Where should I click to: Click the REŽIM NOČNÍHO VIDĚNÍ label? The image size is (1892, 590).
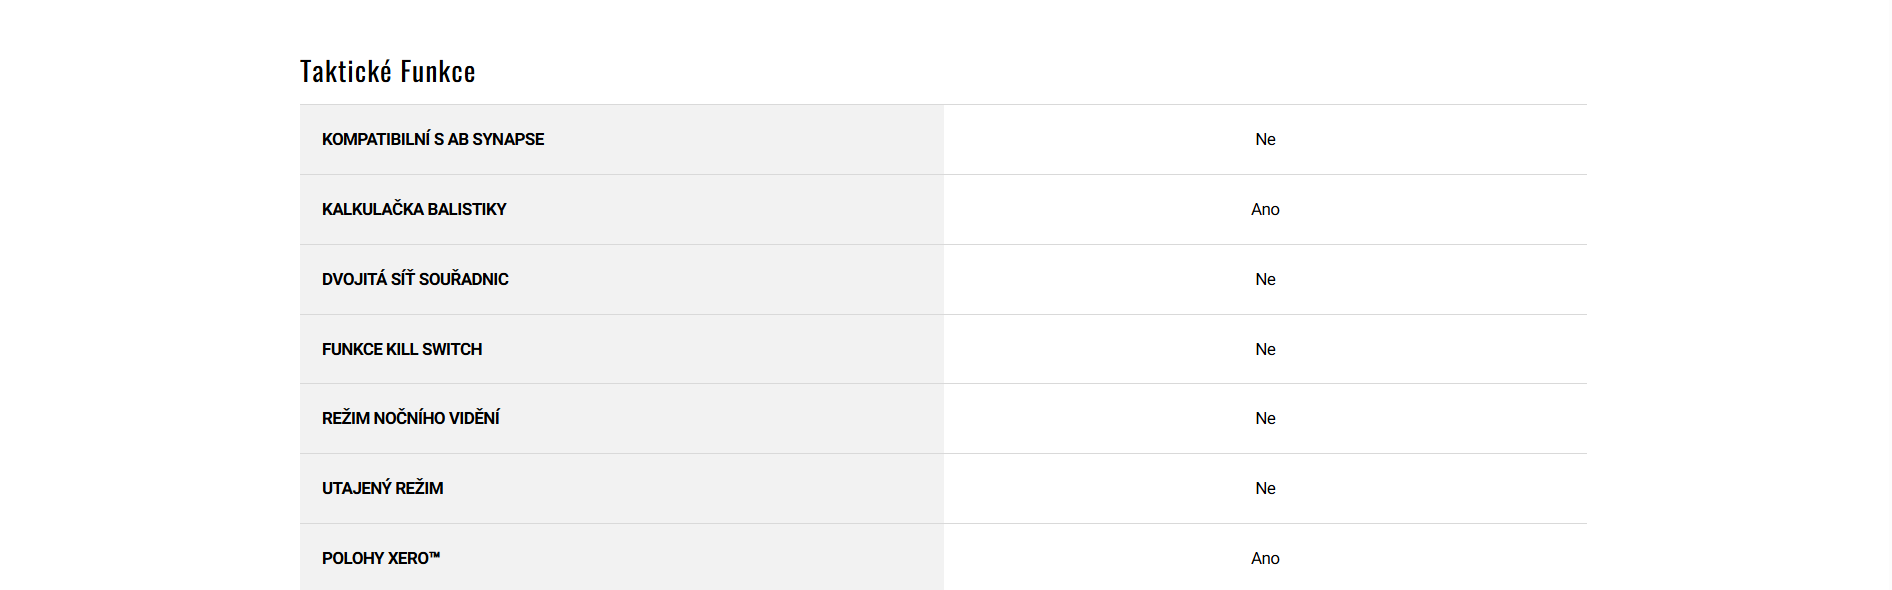(x=410, y=419)
